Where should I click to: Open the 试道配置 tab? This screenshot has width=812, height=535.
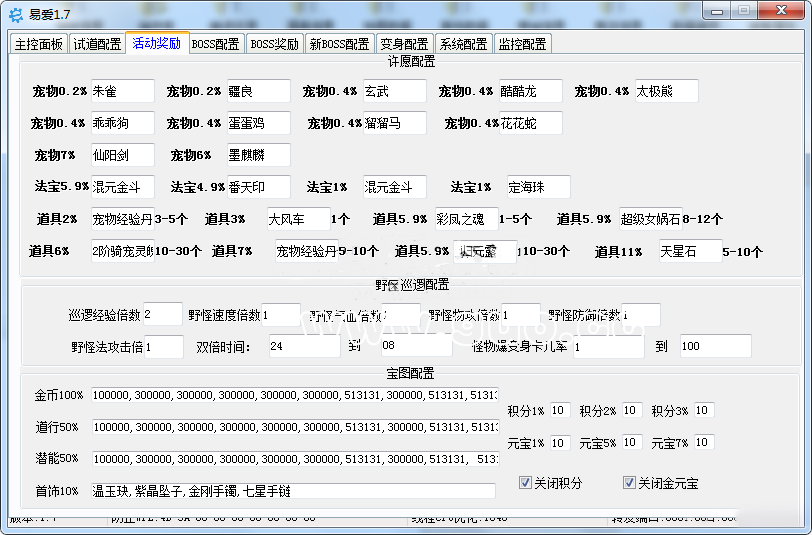click(x=97, y=44)
